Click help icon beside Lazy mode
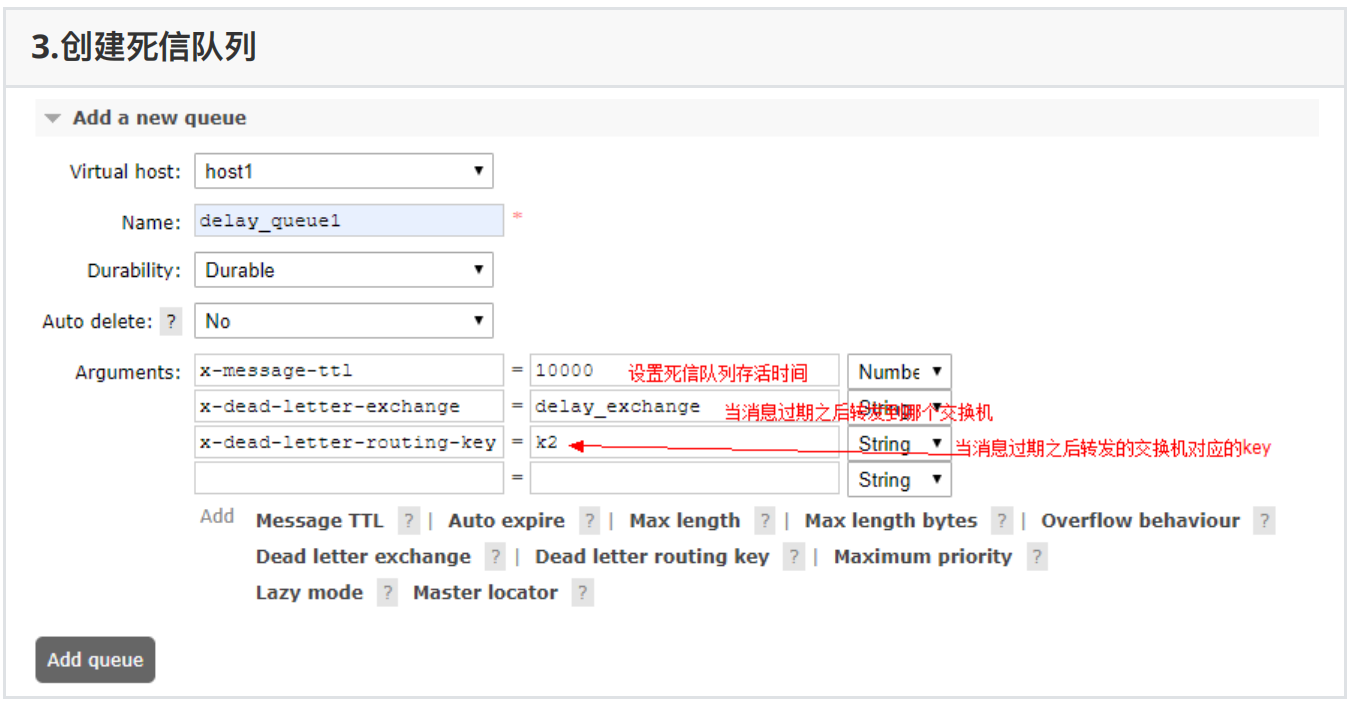The image size is (1356, 712). point(387,593)
